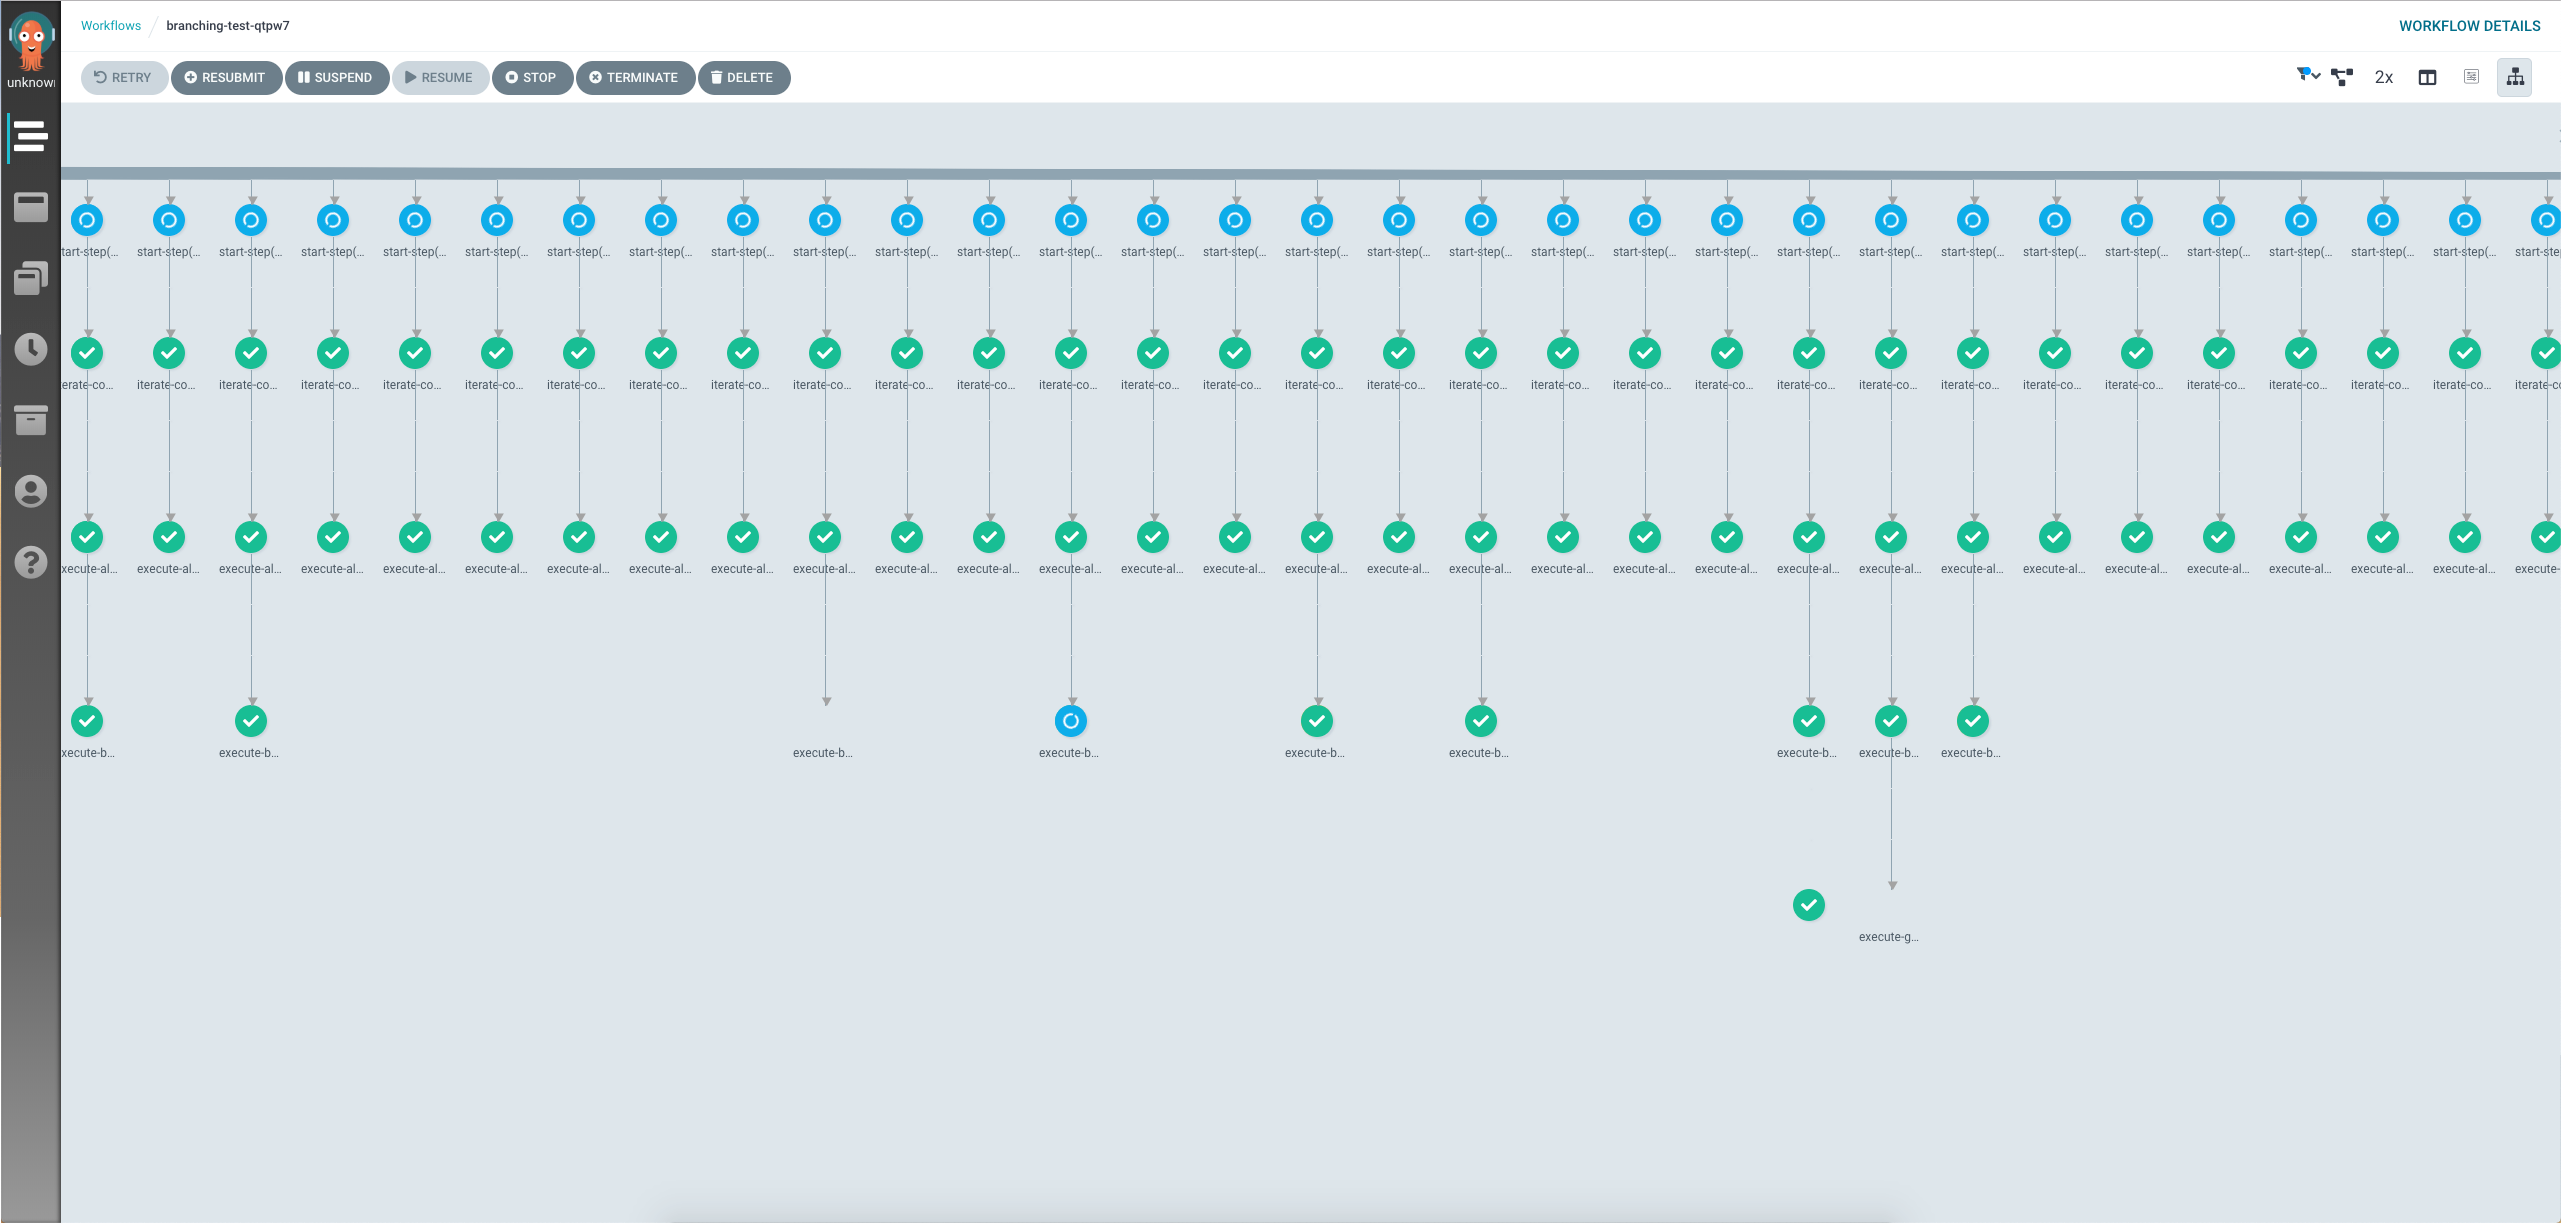Open the Workflows breadcrumb dropdown path

pyautogui.click(x=110, y=25)
